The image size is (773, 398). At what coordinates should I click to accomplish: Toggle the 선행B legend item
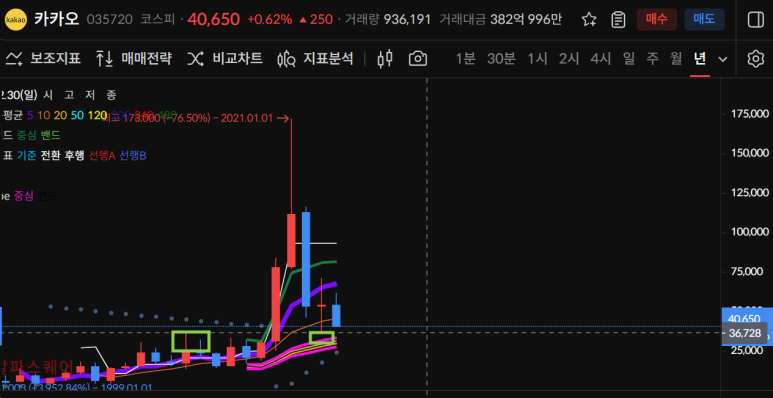tap(133, 155)
